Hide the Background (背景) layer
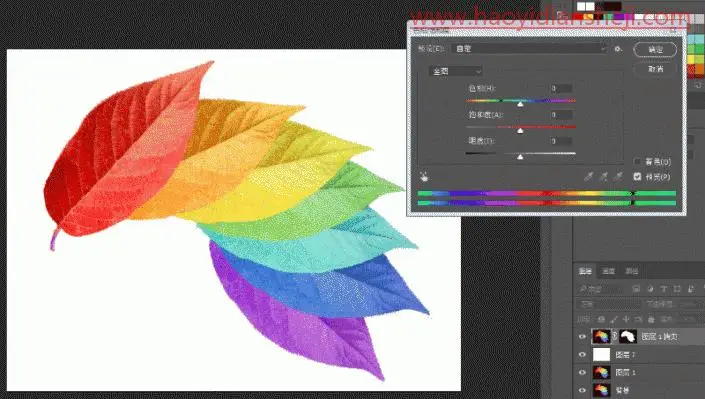The image size is (705, 399). [582, 390]
